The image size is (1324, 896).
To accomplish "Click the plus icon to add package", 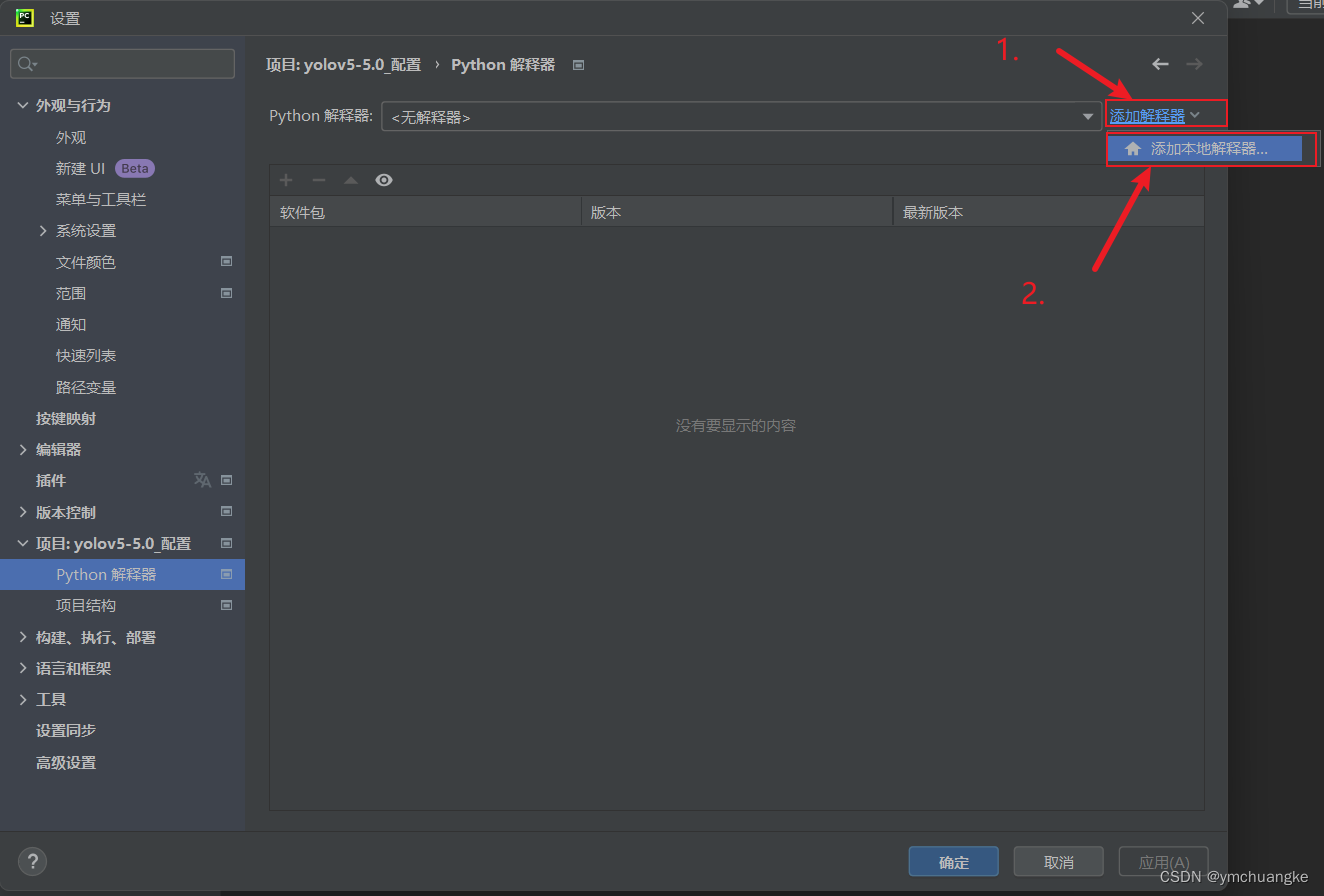I will click(x=286, y=180).
